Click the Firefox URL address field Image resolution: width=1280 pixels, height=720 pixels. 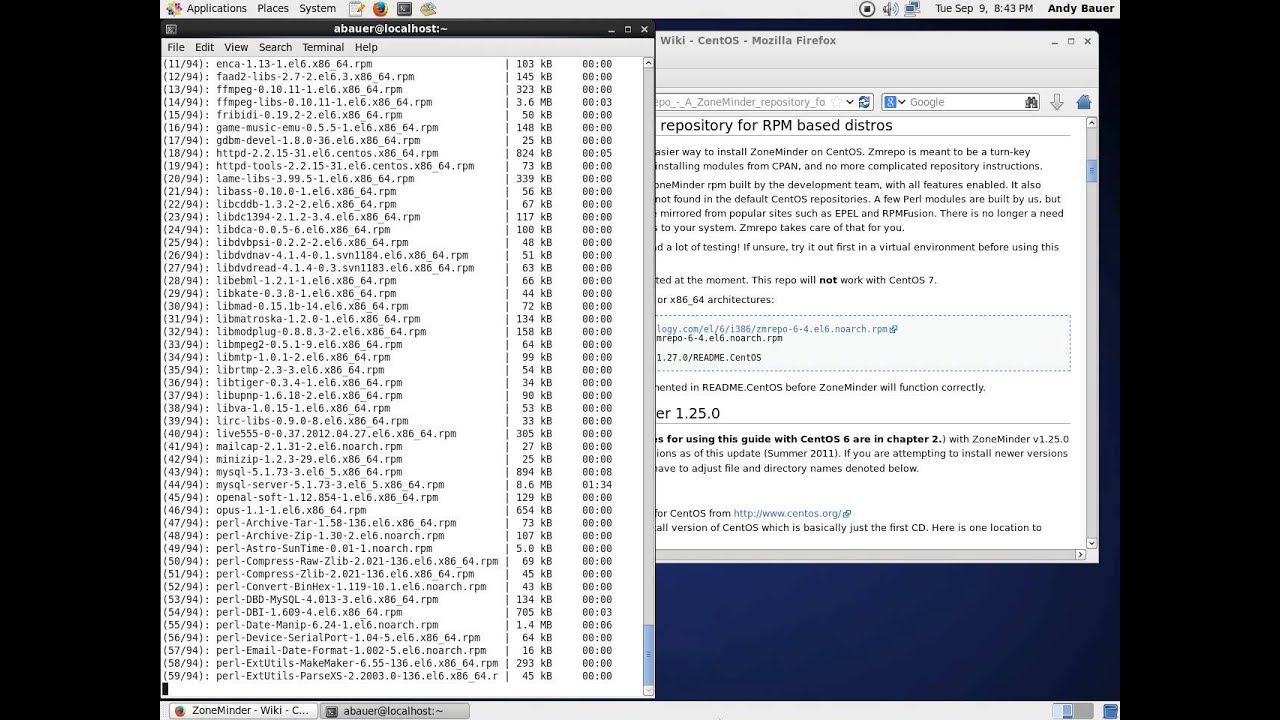[744, 102]
